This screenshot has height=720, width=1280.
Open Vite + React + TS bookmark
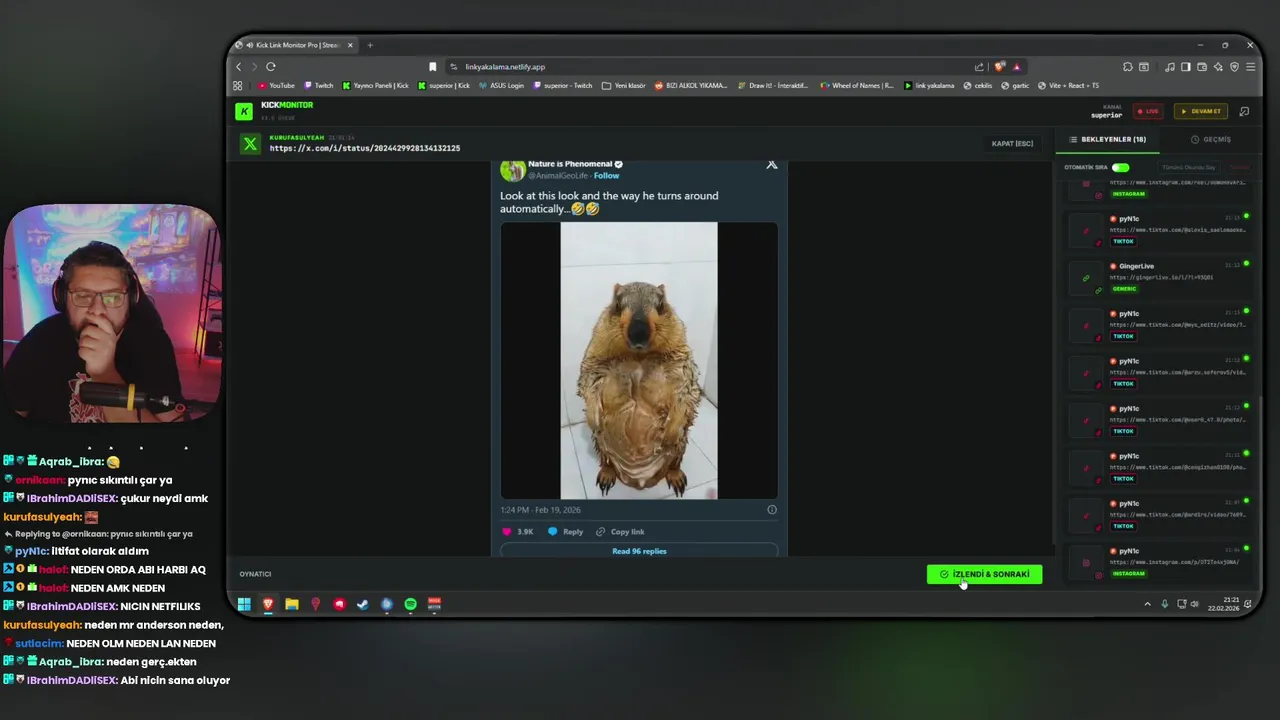click(1068, 86)
